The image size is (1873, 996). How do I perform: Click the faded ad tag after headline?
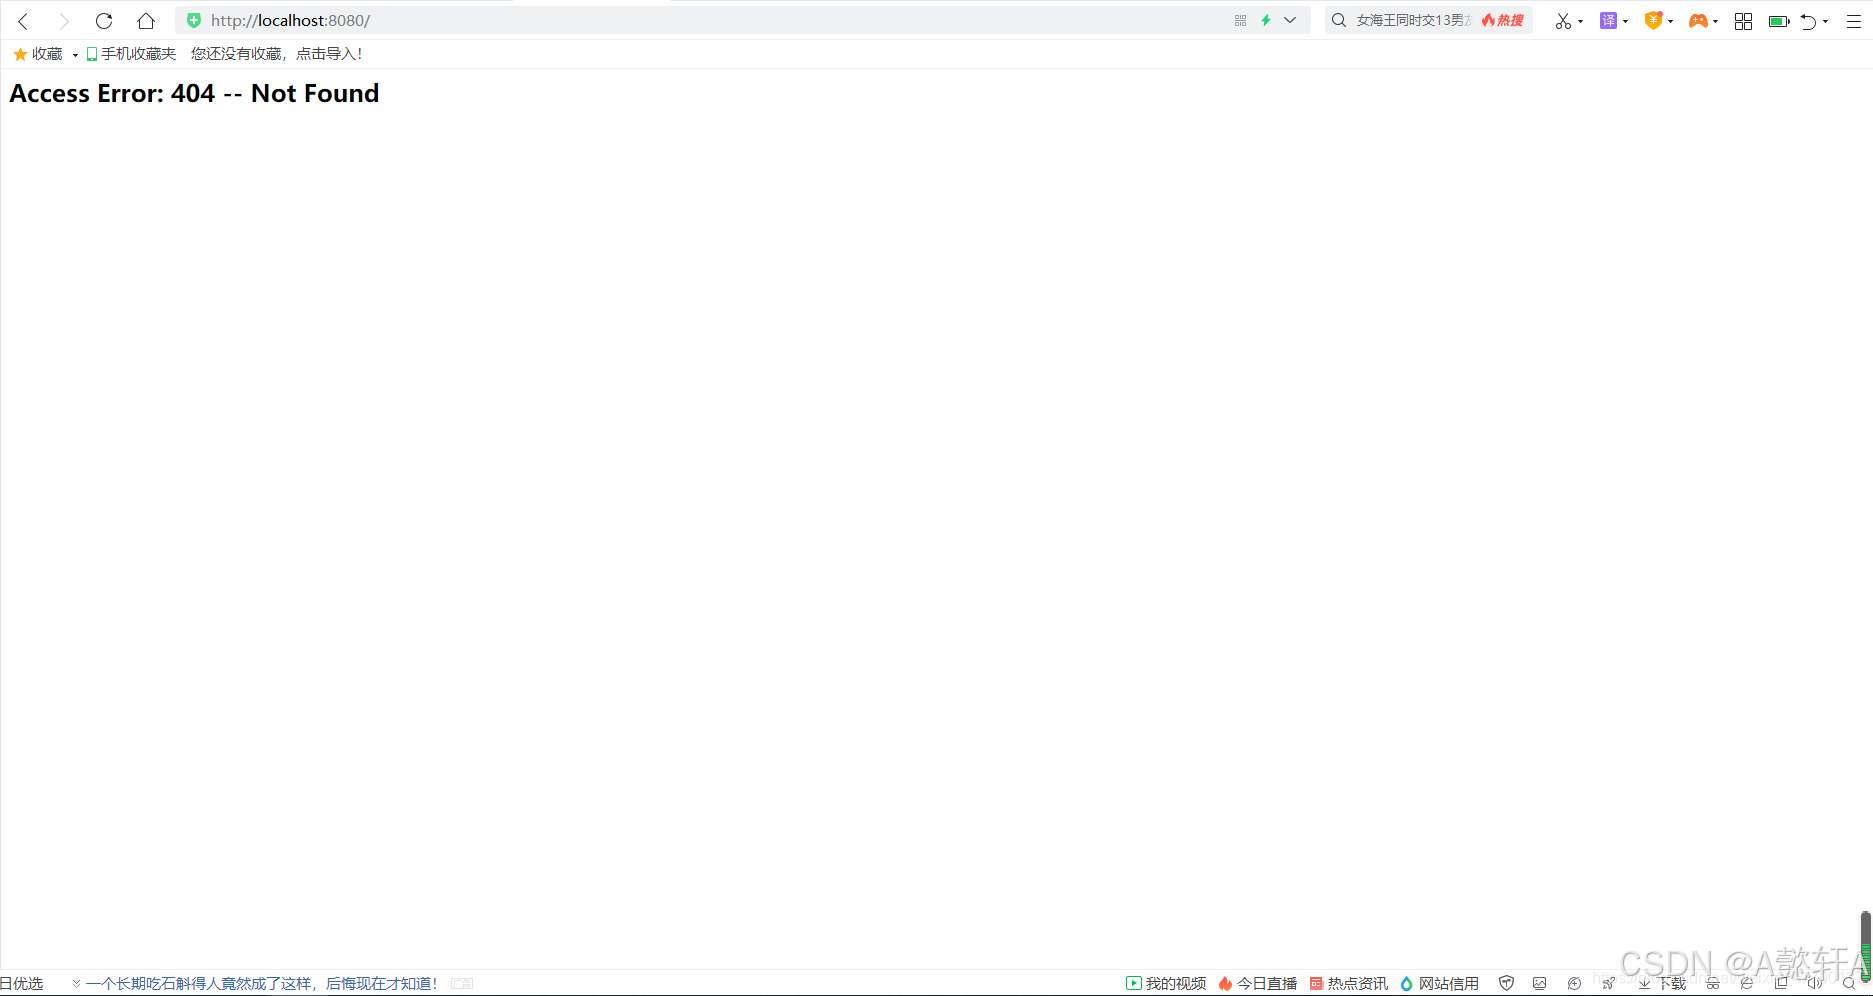(462, 984)
